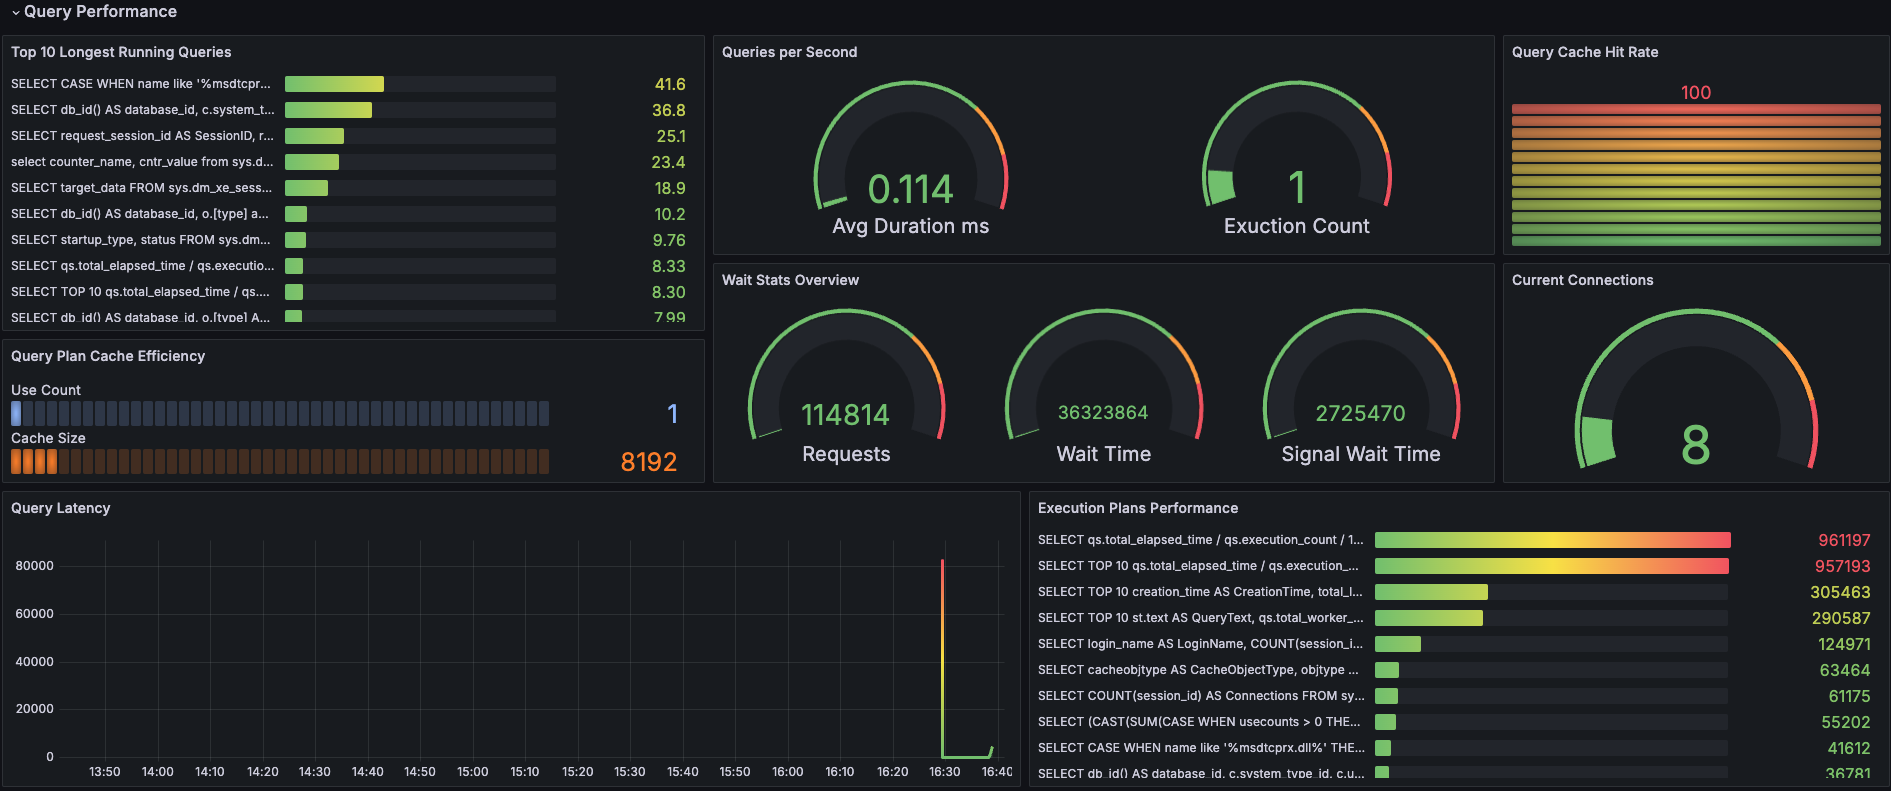Click the value 41612
This screenshot has height=791, width=1891.
coord(1849,748)
